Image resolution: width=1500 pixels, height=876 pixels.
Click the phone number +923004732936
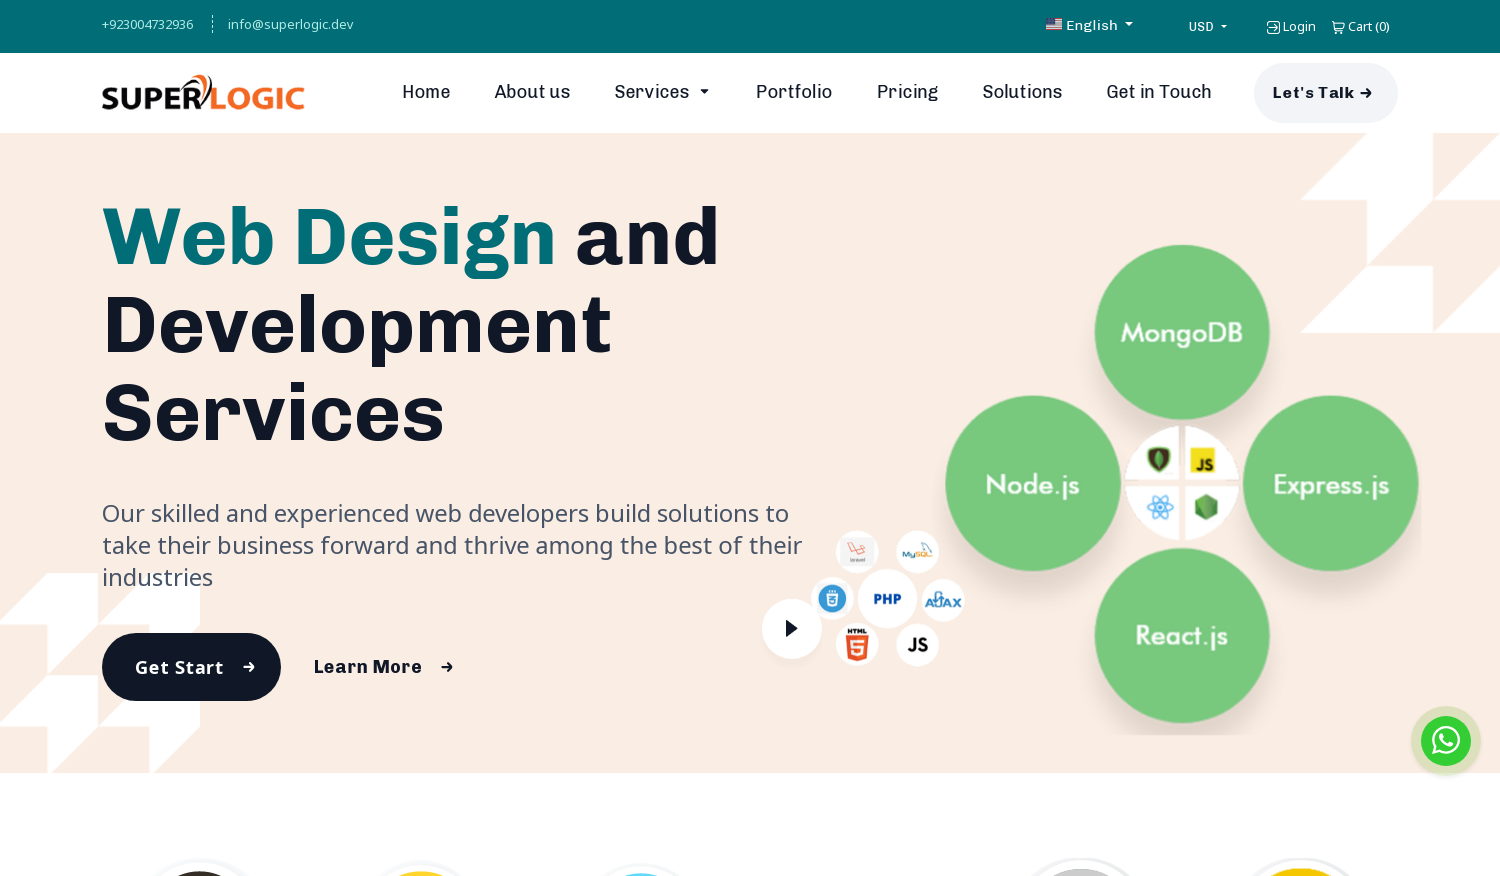pos(148,24)
